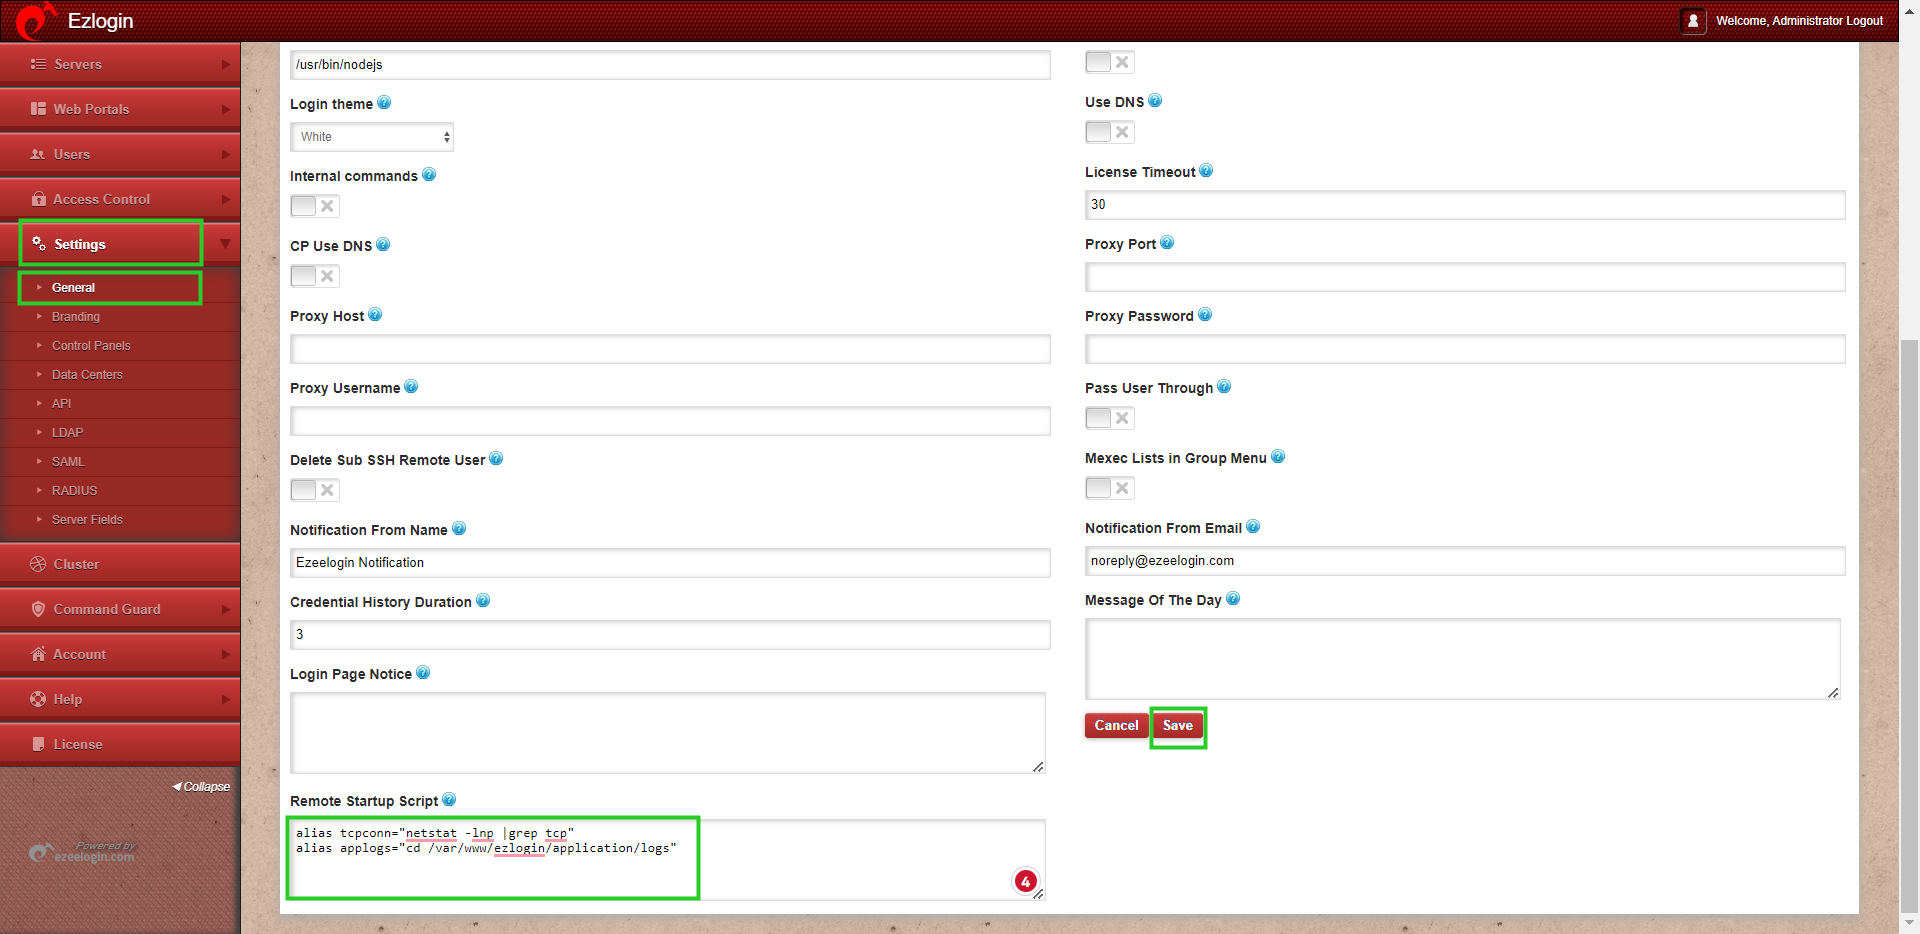This screenshot has width=1920, height=934.
Task: Open help tooltip for Internal commands
Action: tap(429, 175)
